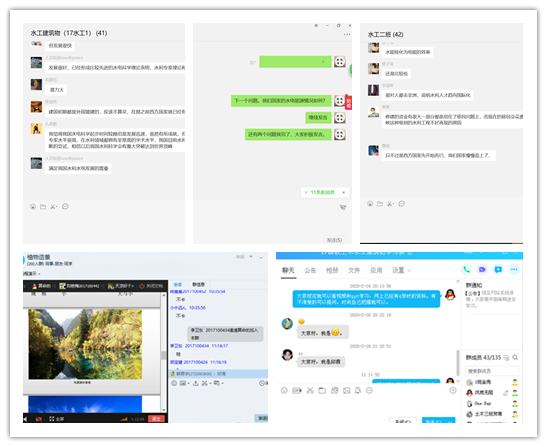The image size is (547, 447).
Task: Switch to the 公告 tab
Action: (x=310, y=270)
